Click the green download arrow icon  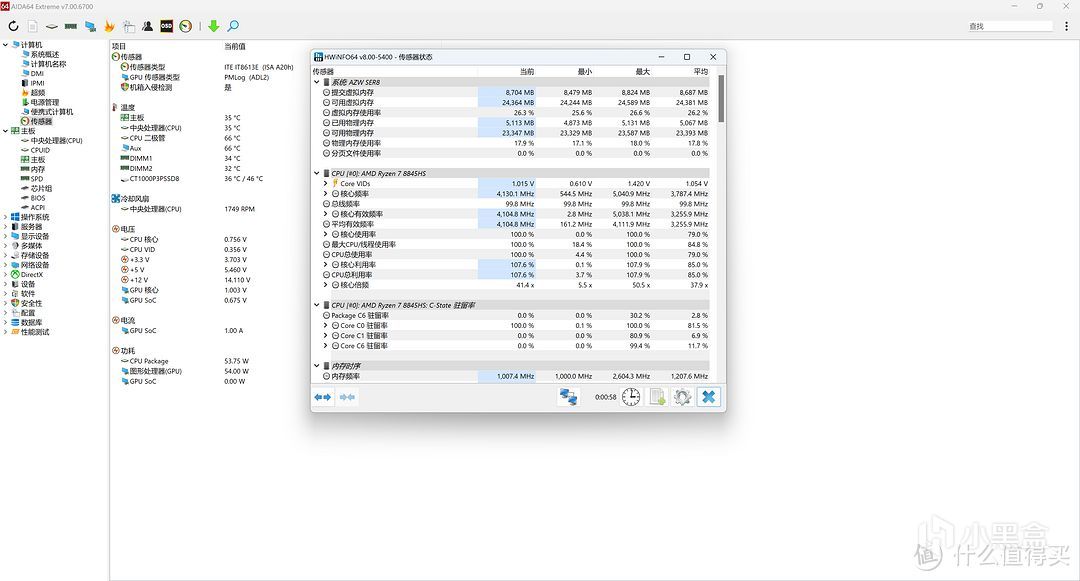click(x=214, y=26)
